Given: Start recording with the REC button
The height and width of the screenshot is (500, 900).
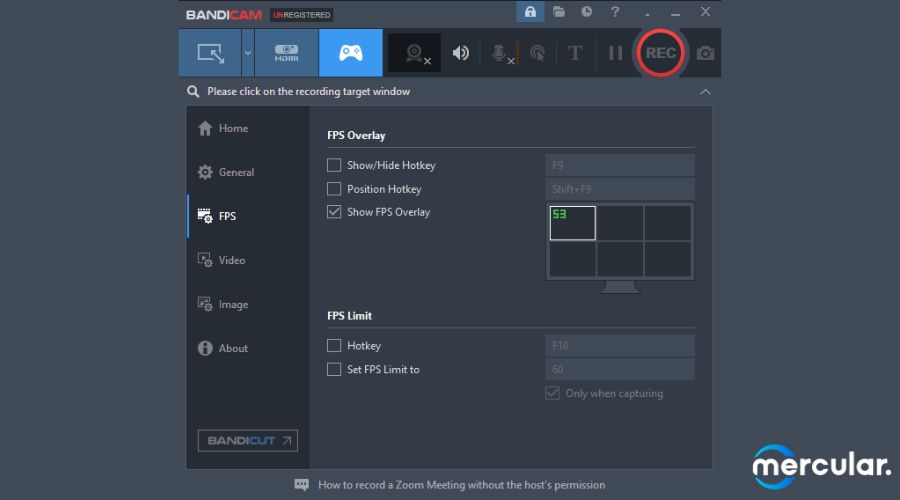Looking at the screenshot, I should 660,53.
